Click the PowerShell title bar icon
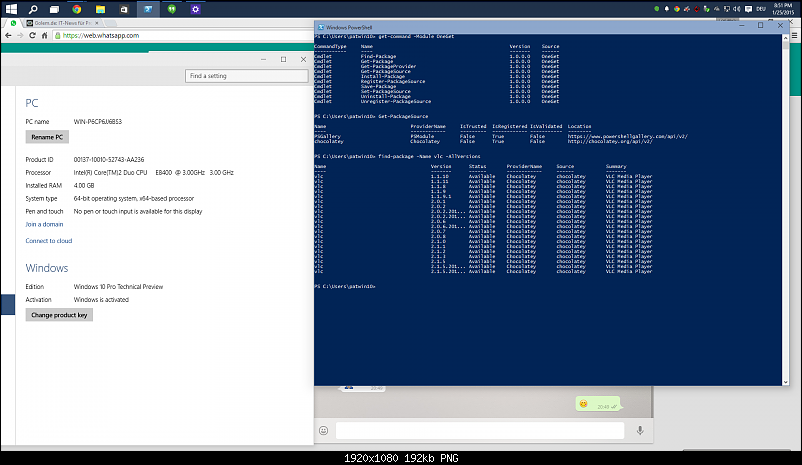 click(x=321, y=27)
